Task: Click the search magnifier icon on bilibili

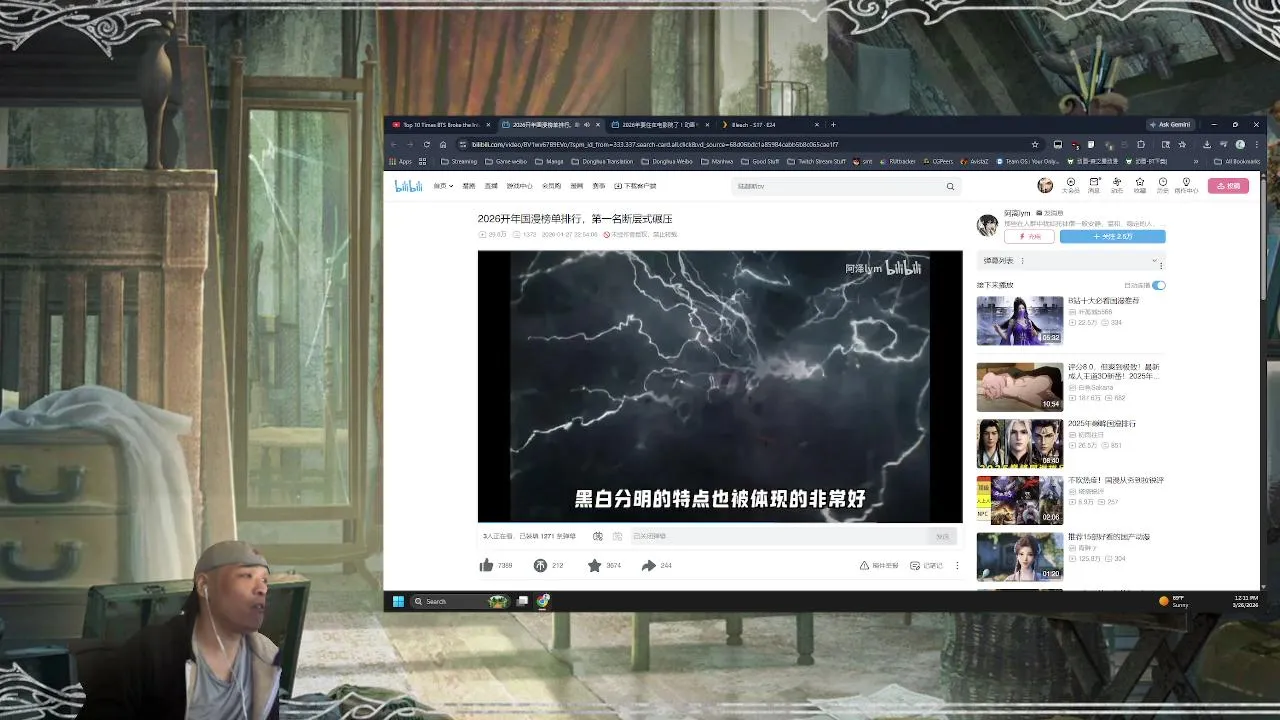Action: click(950, 186)
